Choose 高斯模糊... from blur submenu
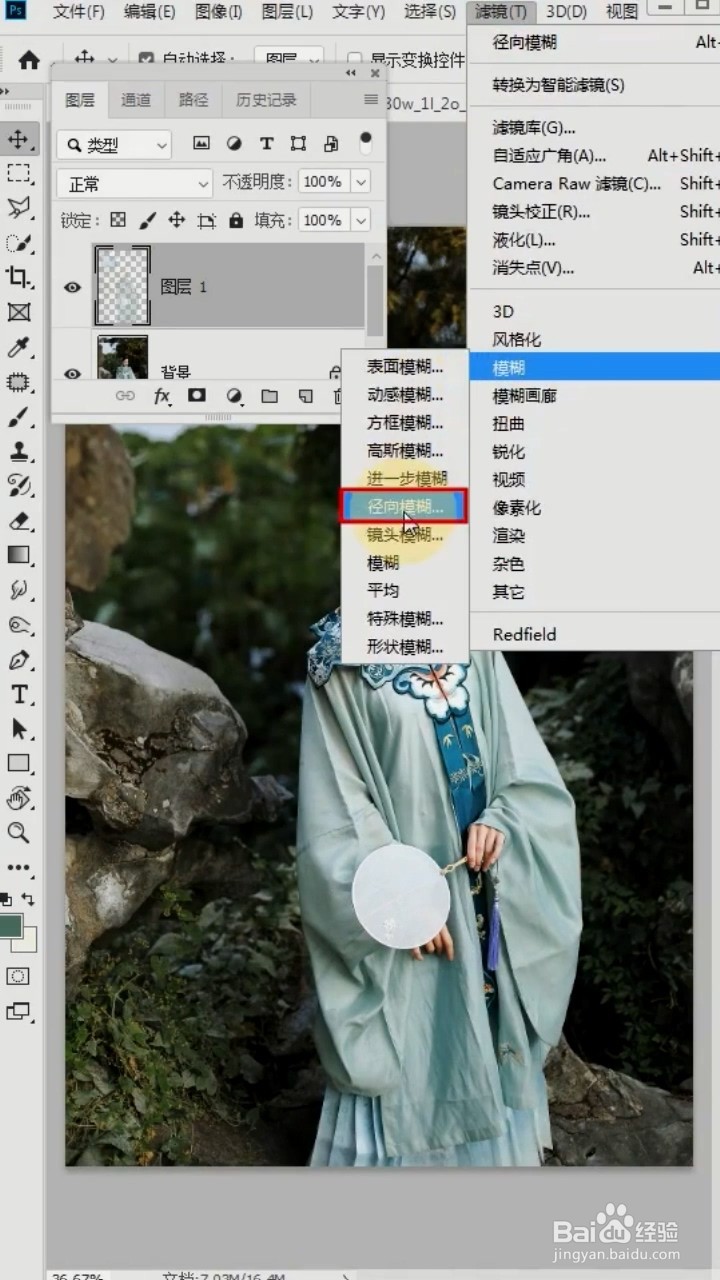The height and width of the screenshot is (1280, 720). point(405,451)
